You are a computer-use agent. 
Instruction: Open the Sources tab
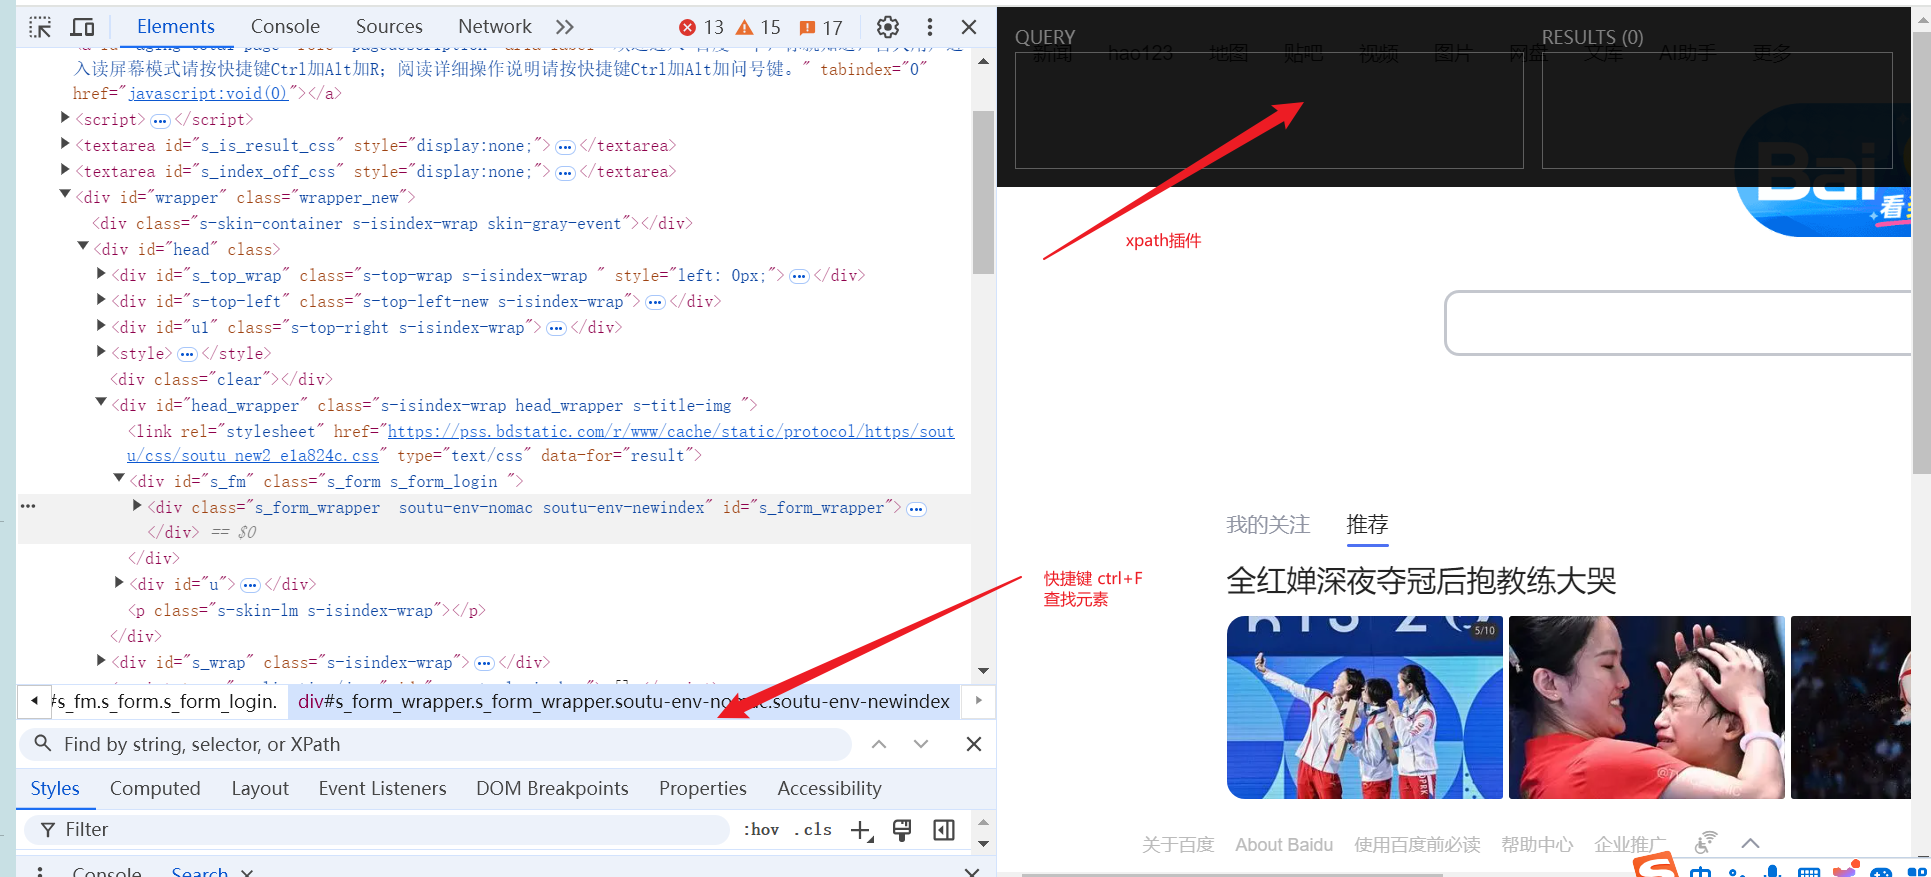pyautogui.click(x=389, y=27)
